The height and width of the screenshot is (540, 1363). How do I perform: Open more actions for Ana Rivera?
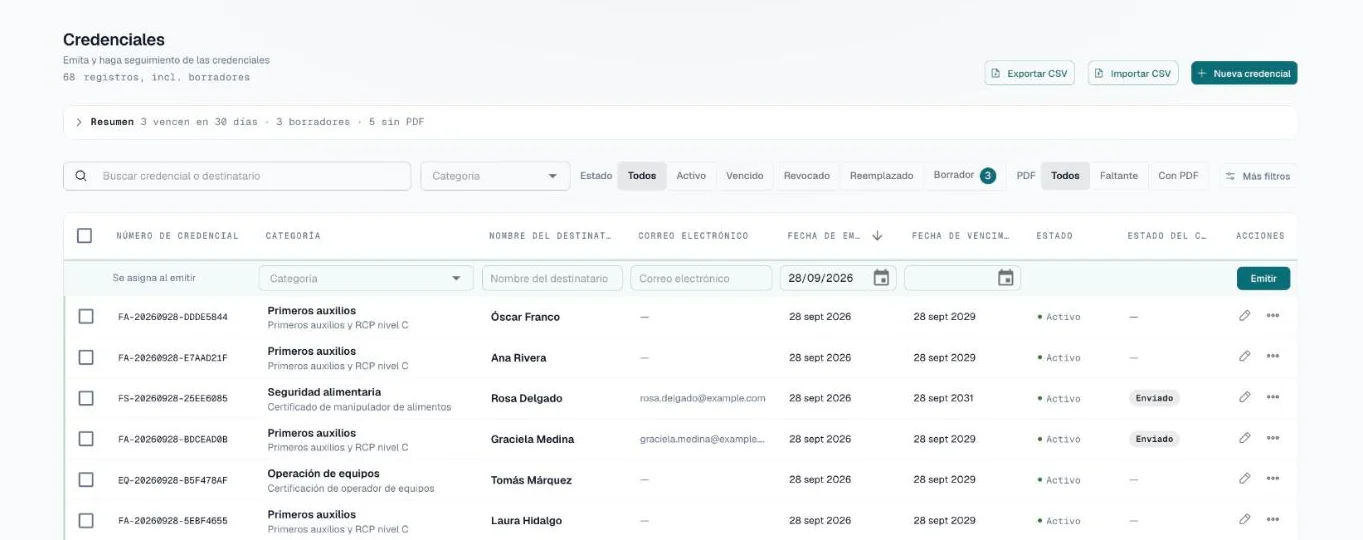point(1272,356)
